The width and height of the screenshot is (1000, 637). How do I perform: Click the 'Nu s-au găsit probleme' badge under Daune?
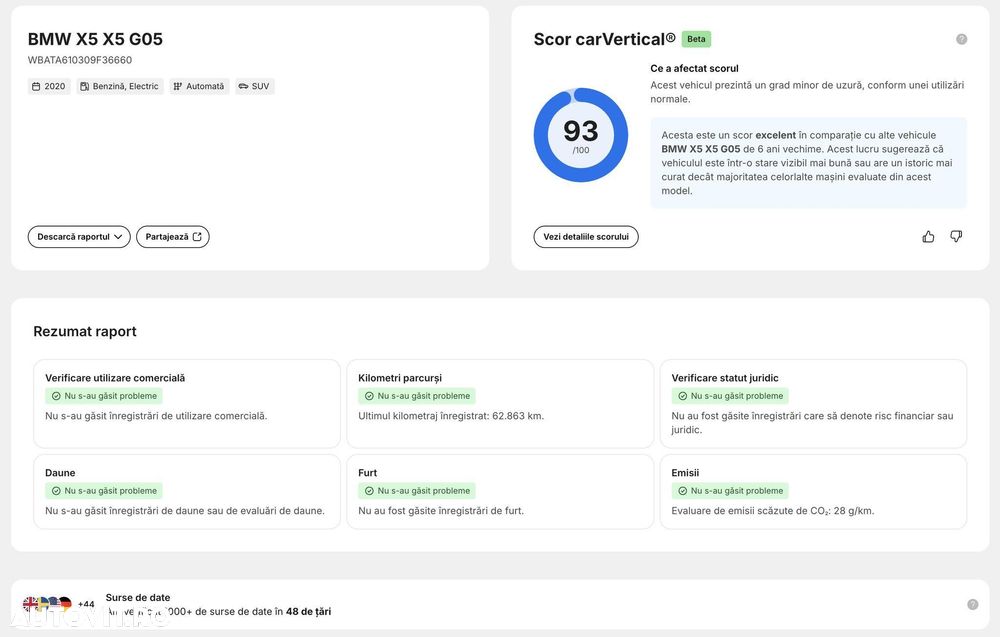104,491
